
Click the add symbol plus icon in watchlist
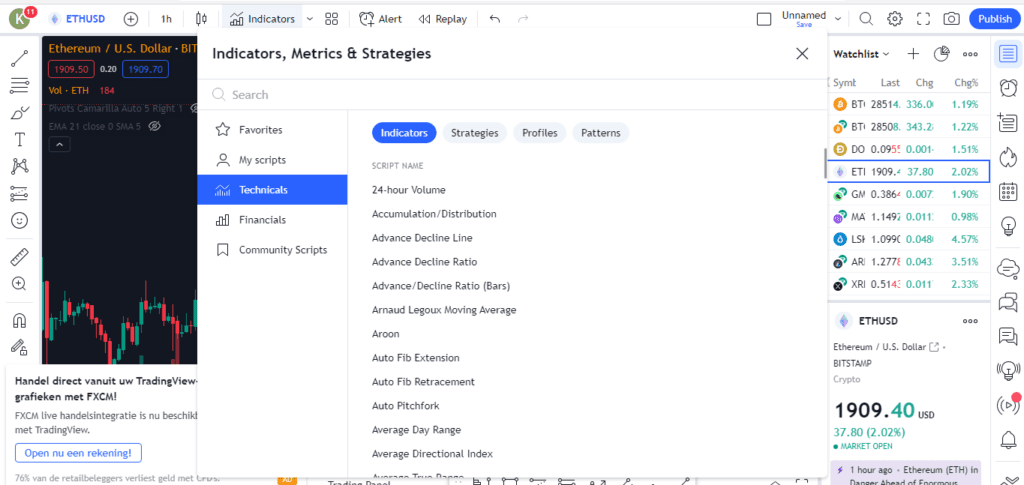913,54
